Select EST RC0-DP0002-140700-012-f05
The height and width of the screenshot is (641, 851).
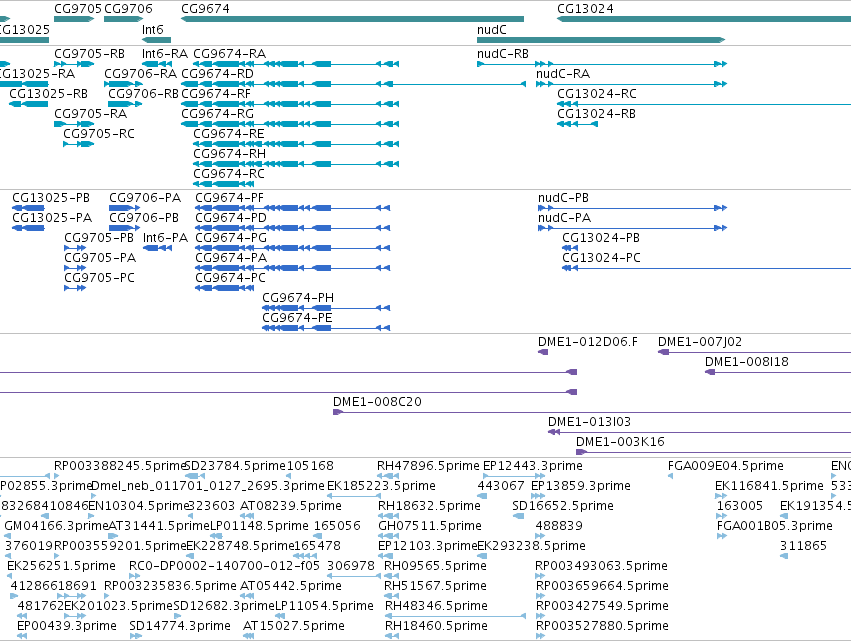click(224, 566)
